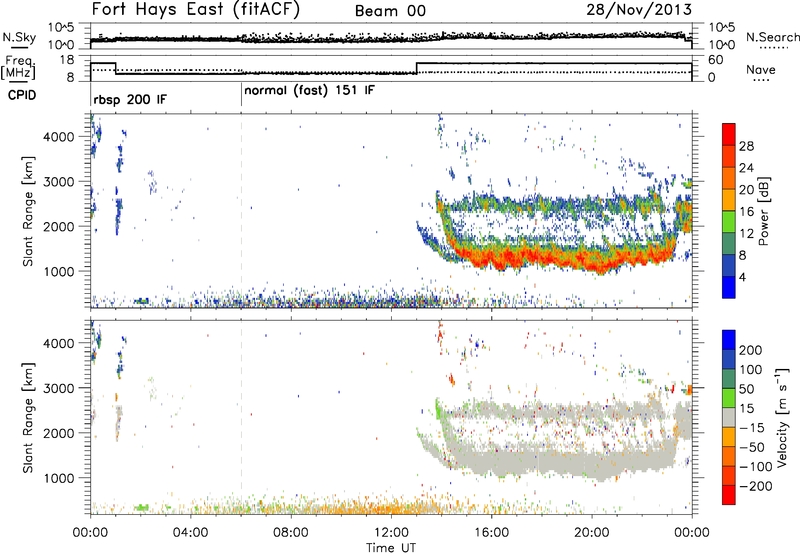
Task: Click the red segment of the Power colorbar
Action: tap(729, 135)
